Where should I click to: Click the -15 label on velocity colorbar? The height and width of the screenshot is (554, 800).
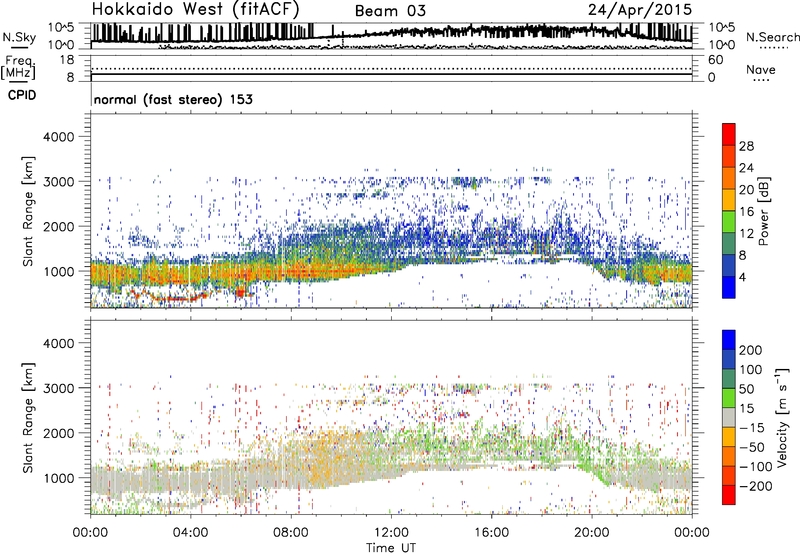click(x=751, y=428)
